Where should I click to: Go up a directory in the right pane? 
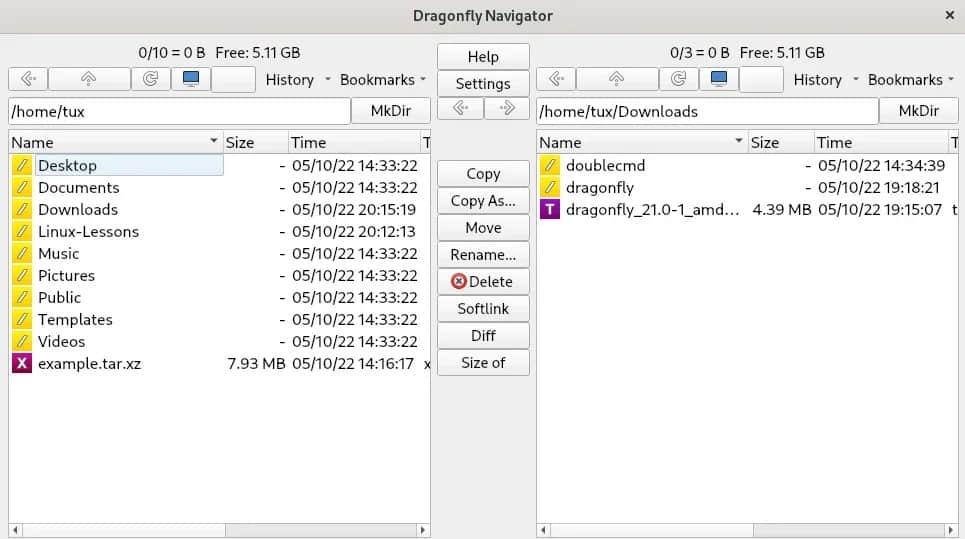click(x=617, y=79)
